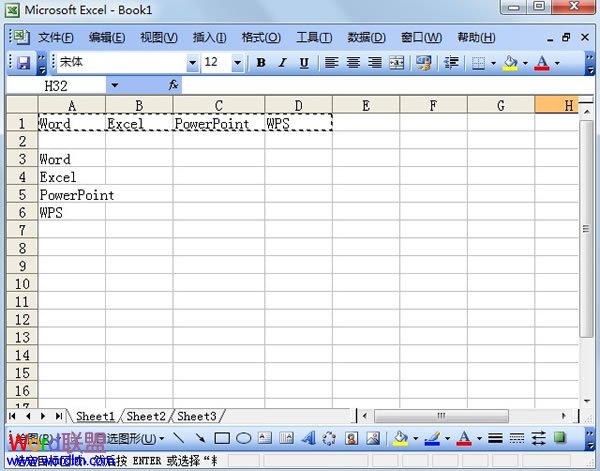Insert Diagram or Organization Chart

pyautogui.click(x=329, y=438)
